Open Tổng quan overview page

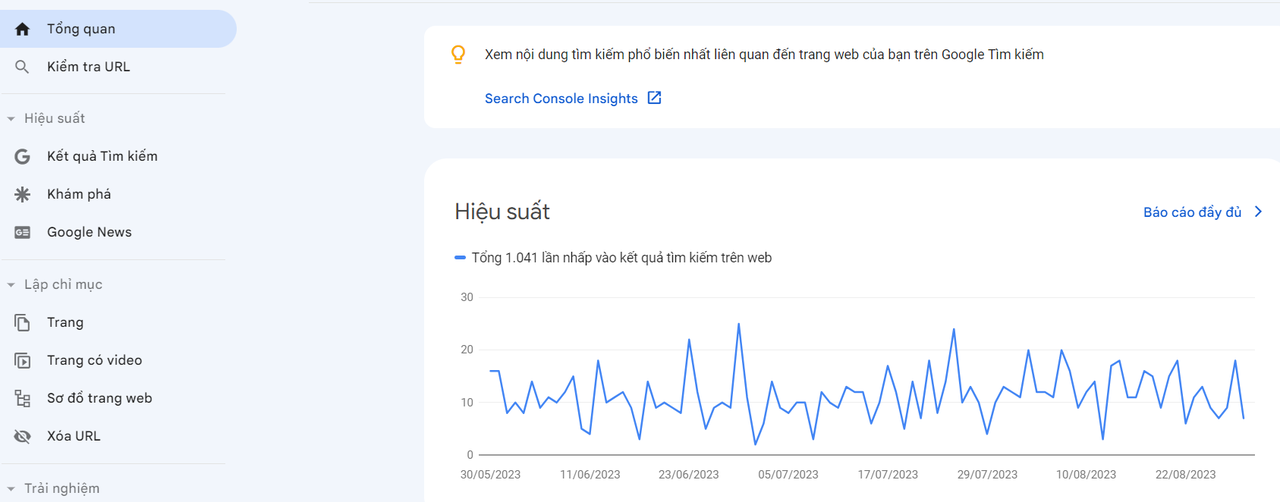coord(118,29)
